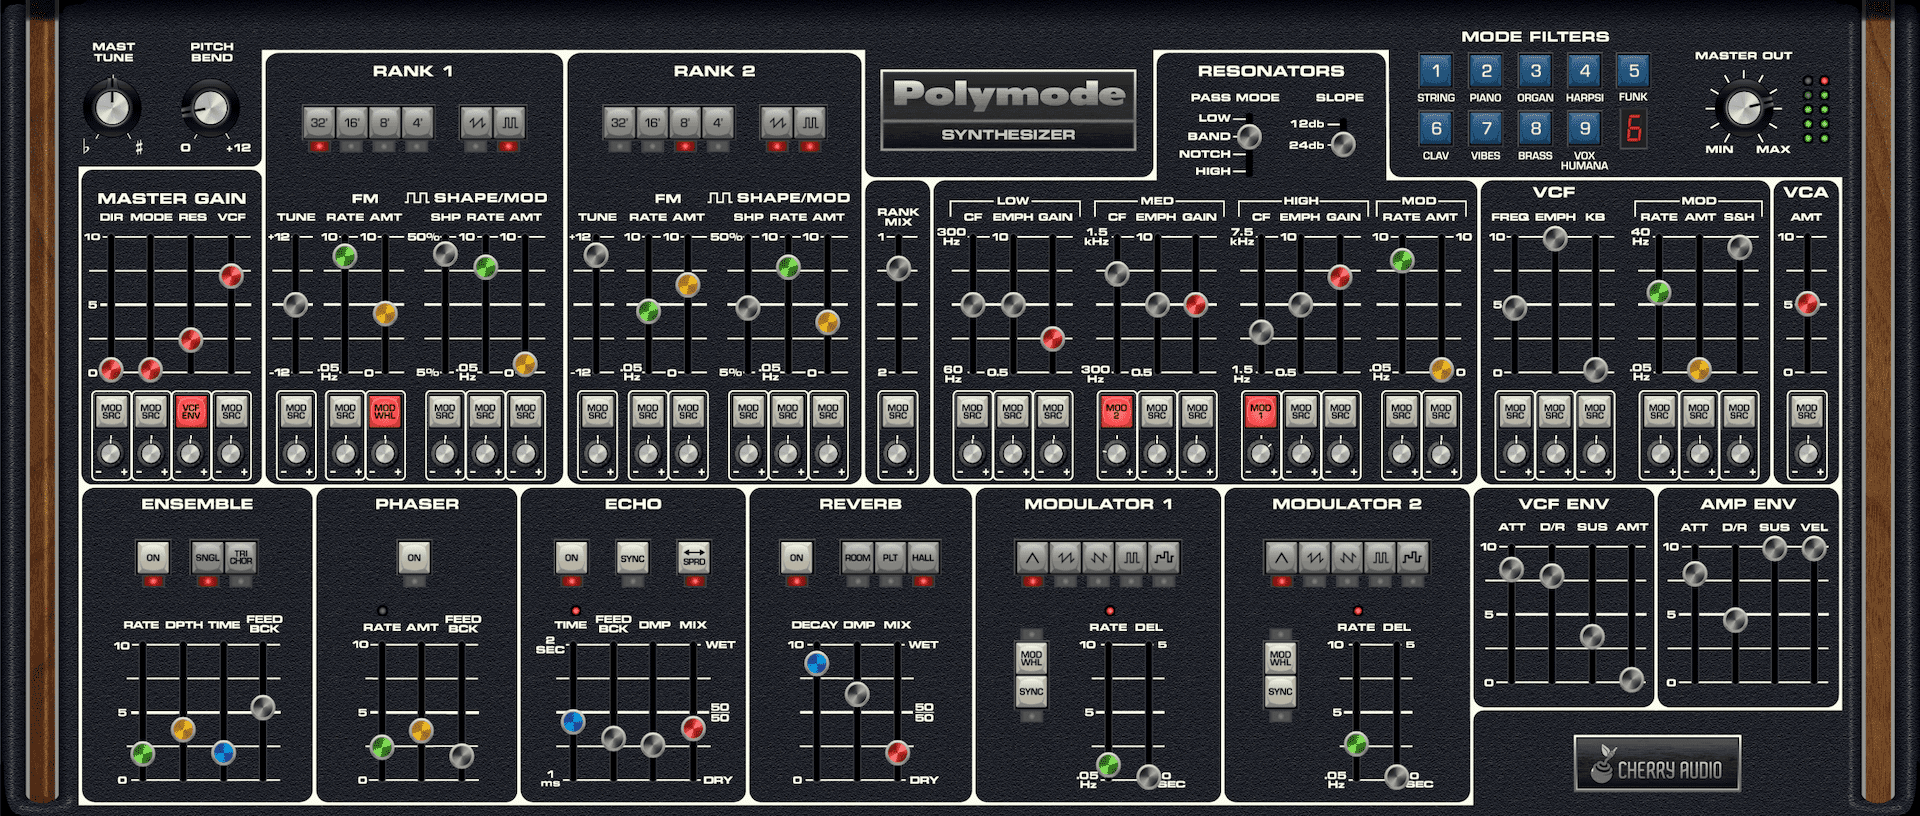This screenshot has height=816, width=1920.
Task: Click the Echo SPRD spread icon button
Action: [694, 558]
